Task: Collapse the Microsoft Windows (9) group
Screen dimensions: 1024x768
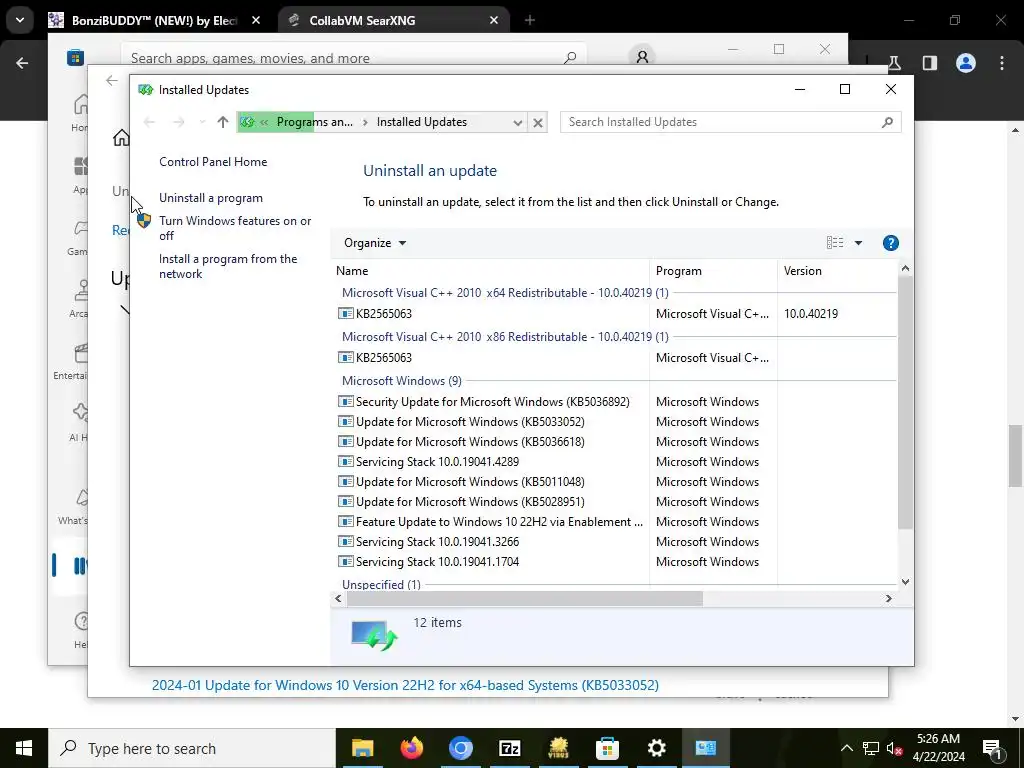Action: (402, 381)
